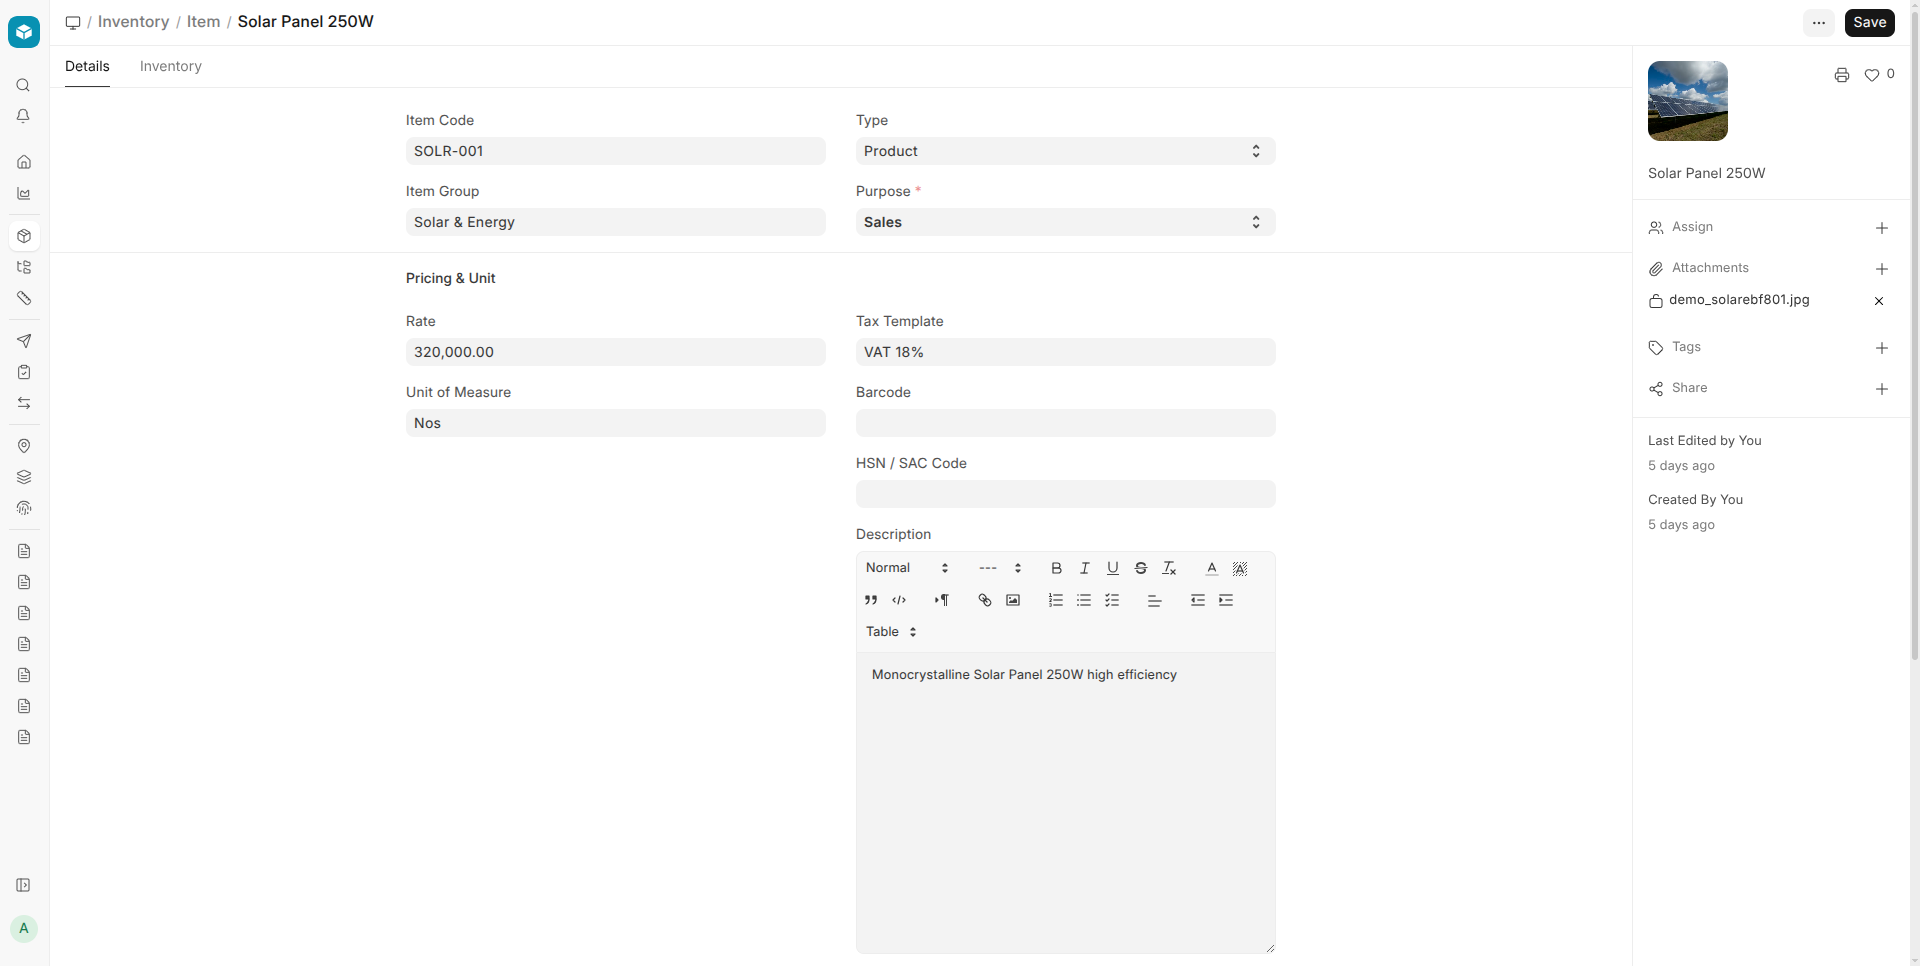Viewport: 1920px width, 966px height.
Task: Apply underline in Description editor
Action: (1112, 568)
